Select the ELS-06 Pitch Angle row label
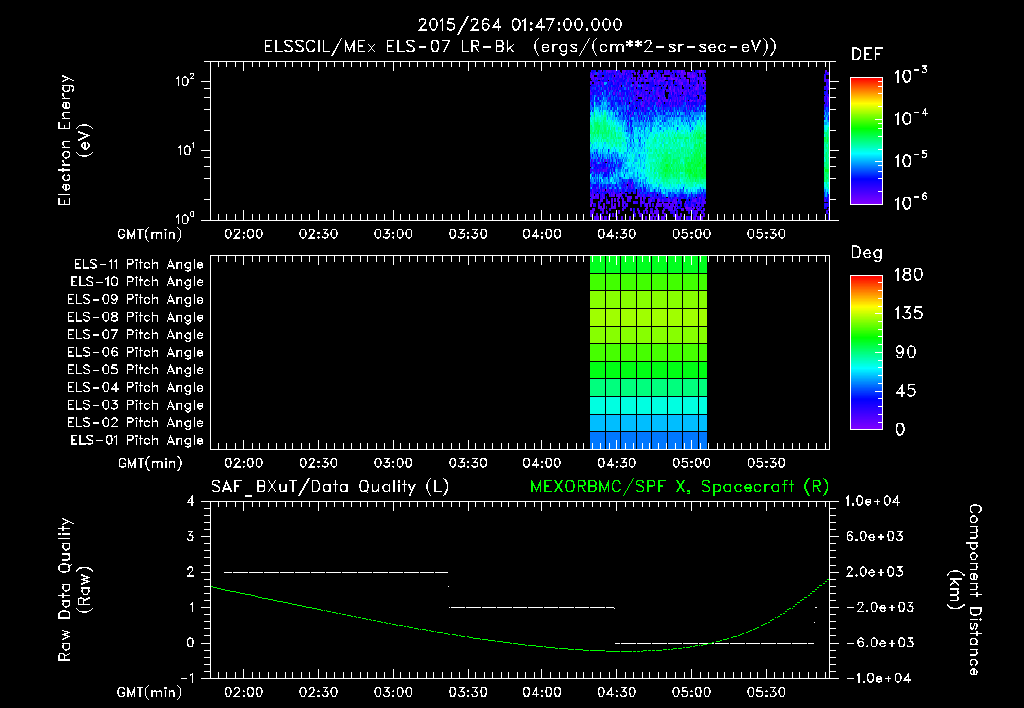 click(x=135, y=353)
